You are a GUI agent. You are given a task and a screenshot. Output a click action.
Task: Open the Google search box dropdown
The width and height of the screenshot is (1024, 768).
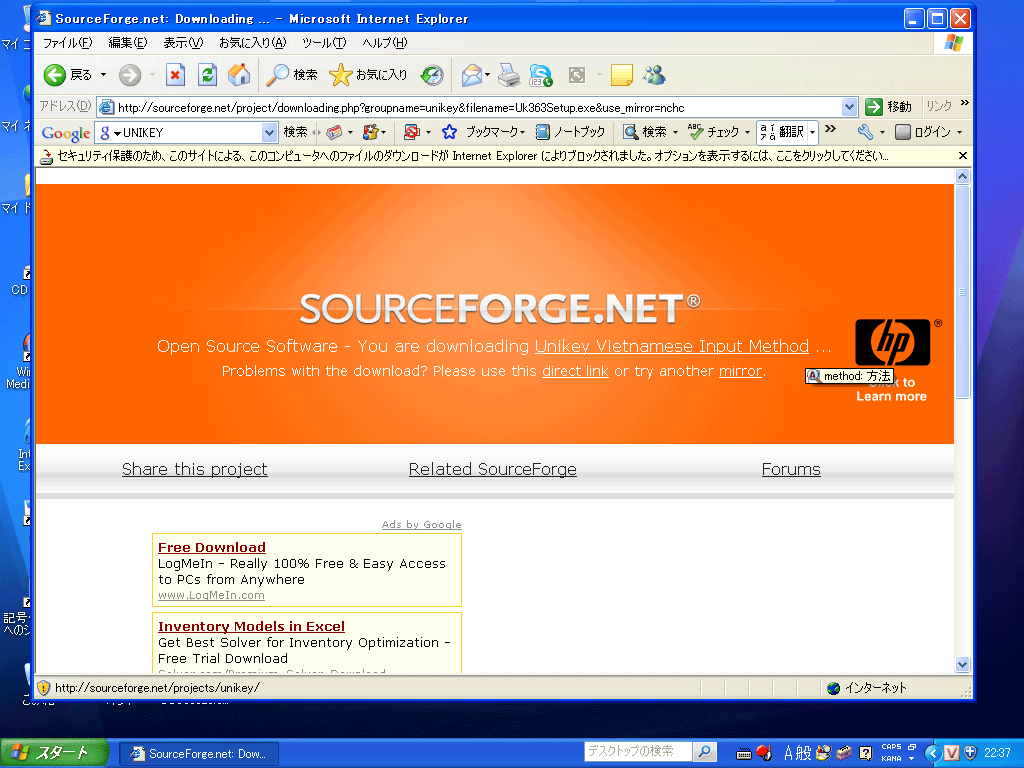tap(269, 133)
